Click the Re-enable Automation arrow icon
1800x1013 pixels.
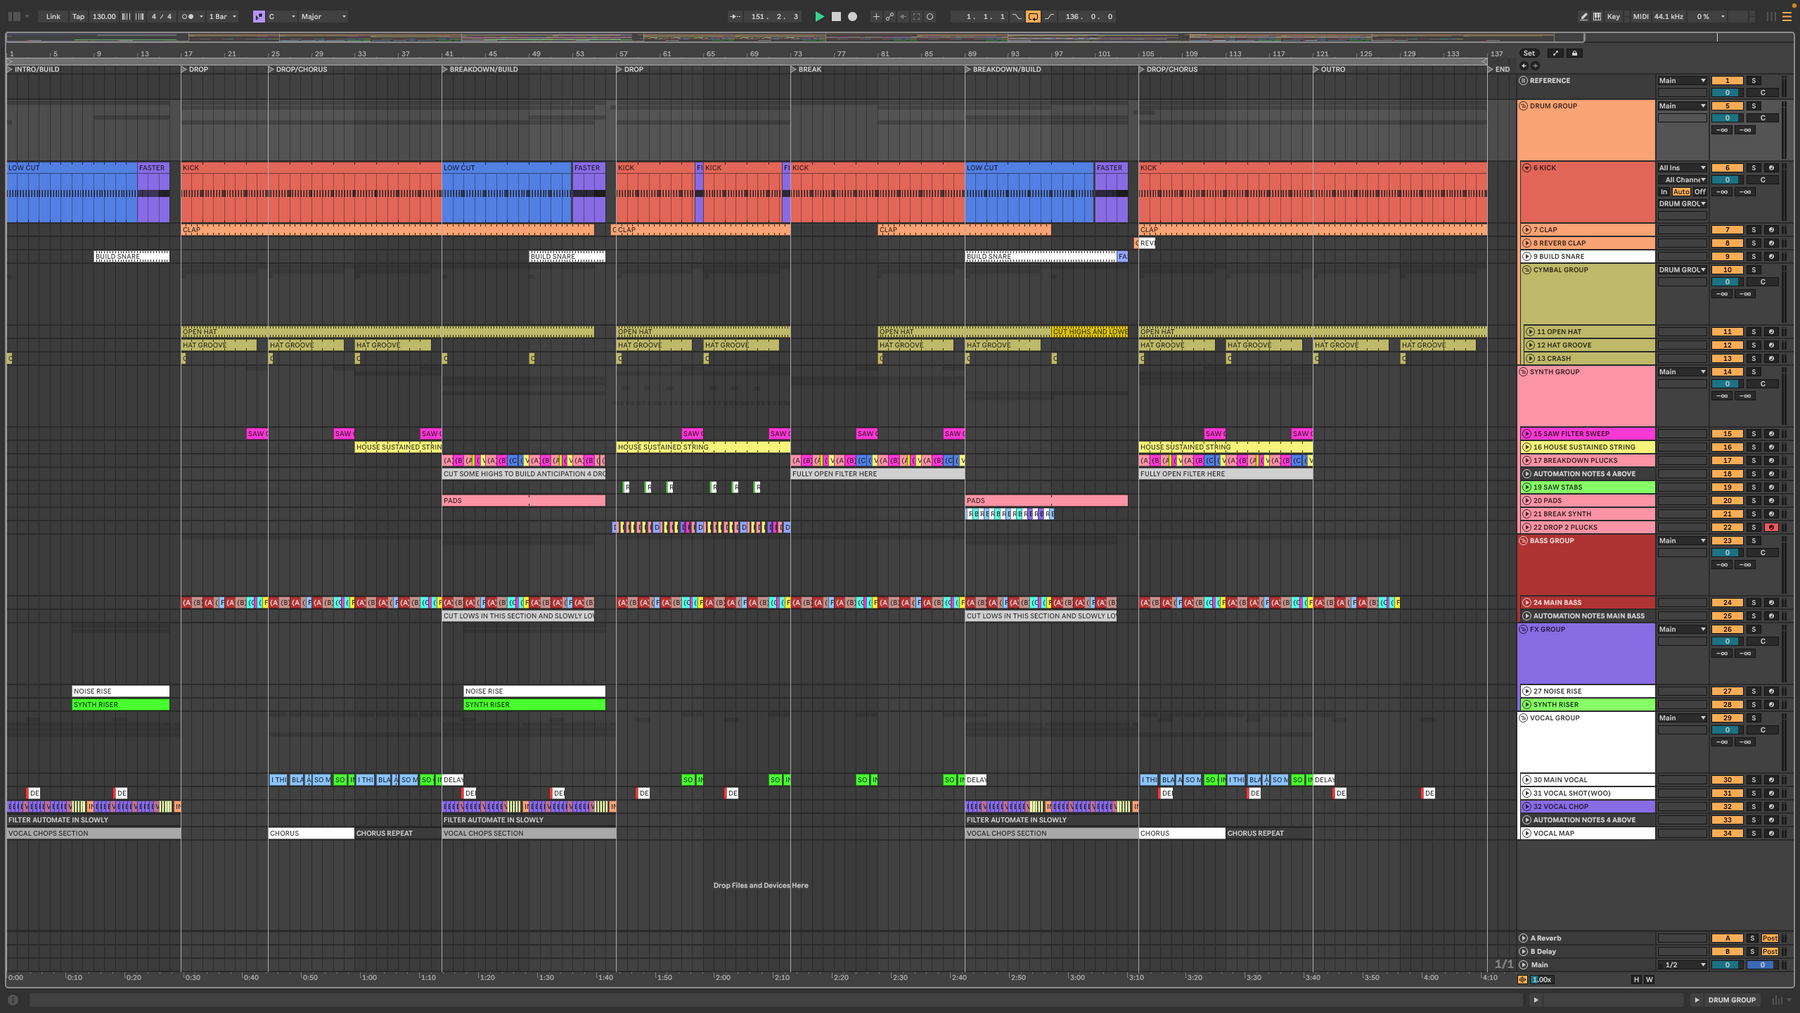902,16
